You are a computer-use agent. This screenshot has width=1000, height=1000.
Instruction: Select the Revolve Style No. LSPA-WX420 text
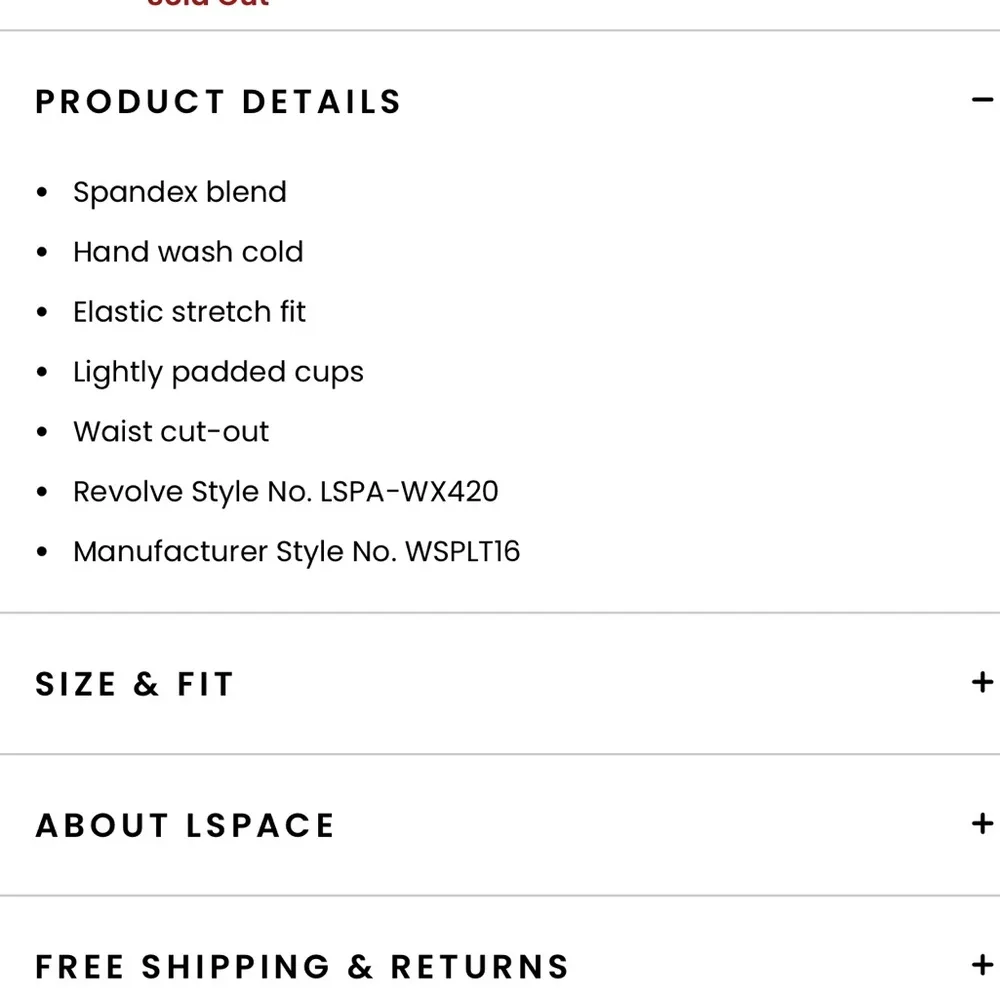pyautogui.click(x=287, y=491)
